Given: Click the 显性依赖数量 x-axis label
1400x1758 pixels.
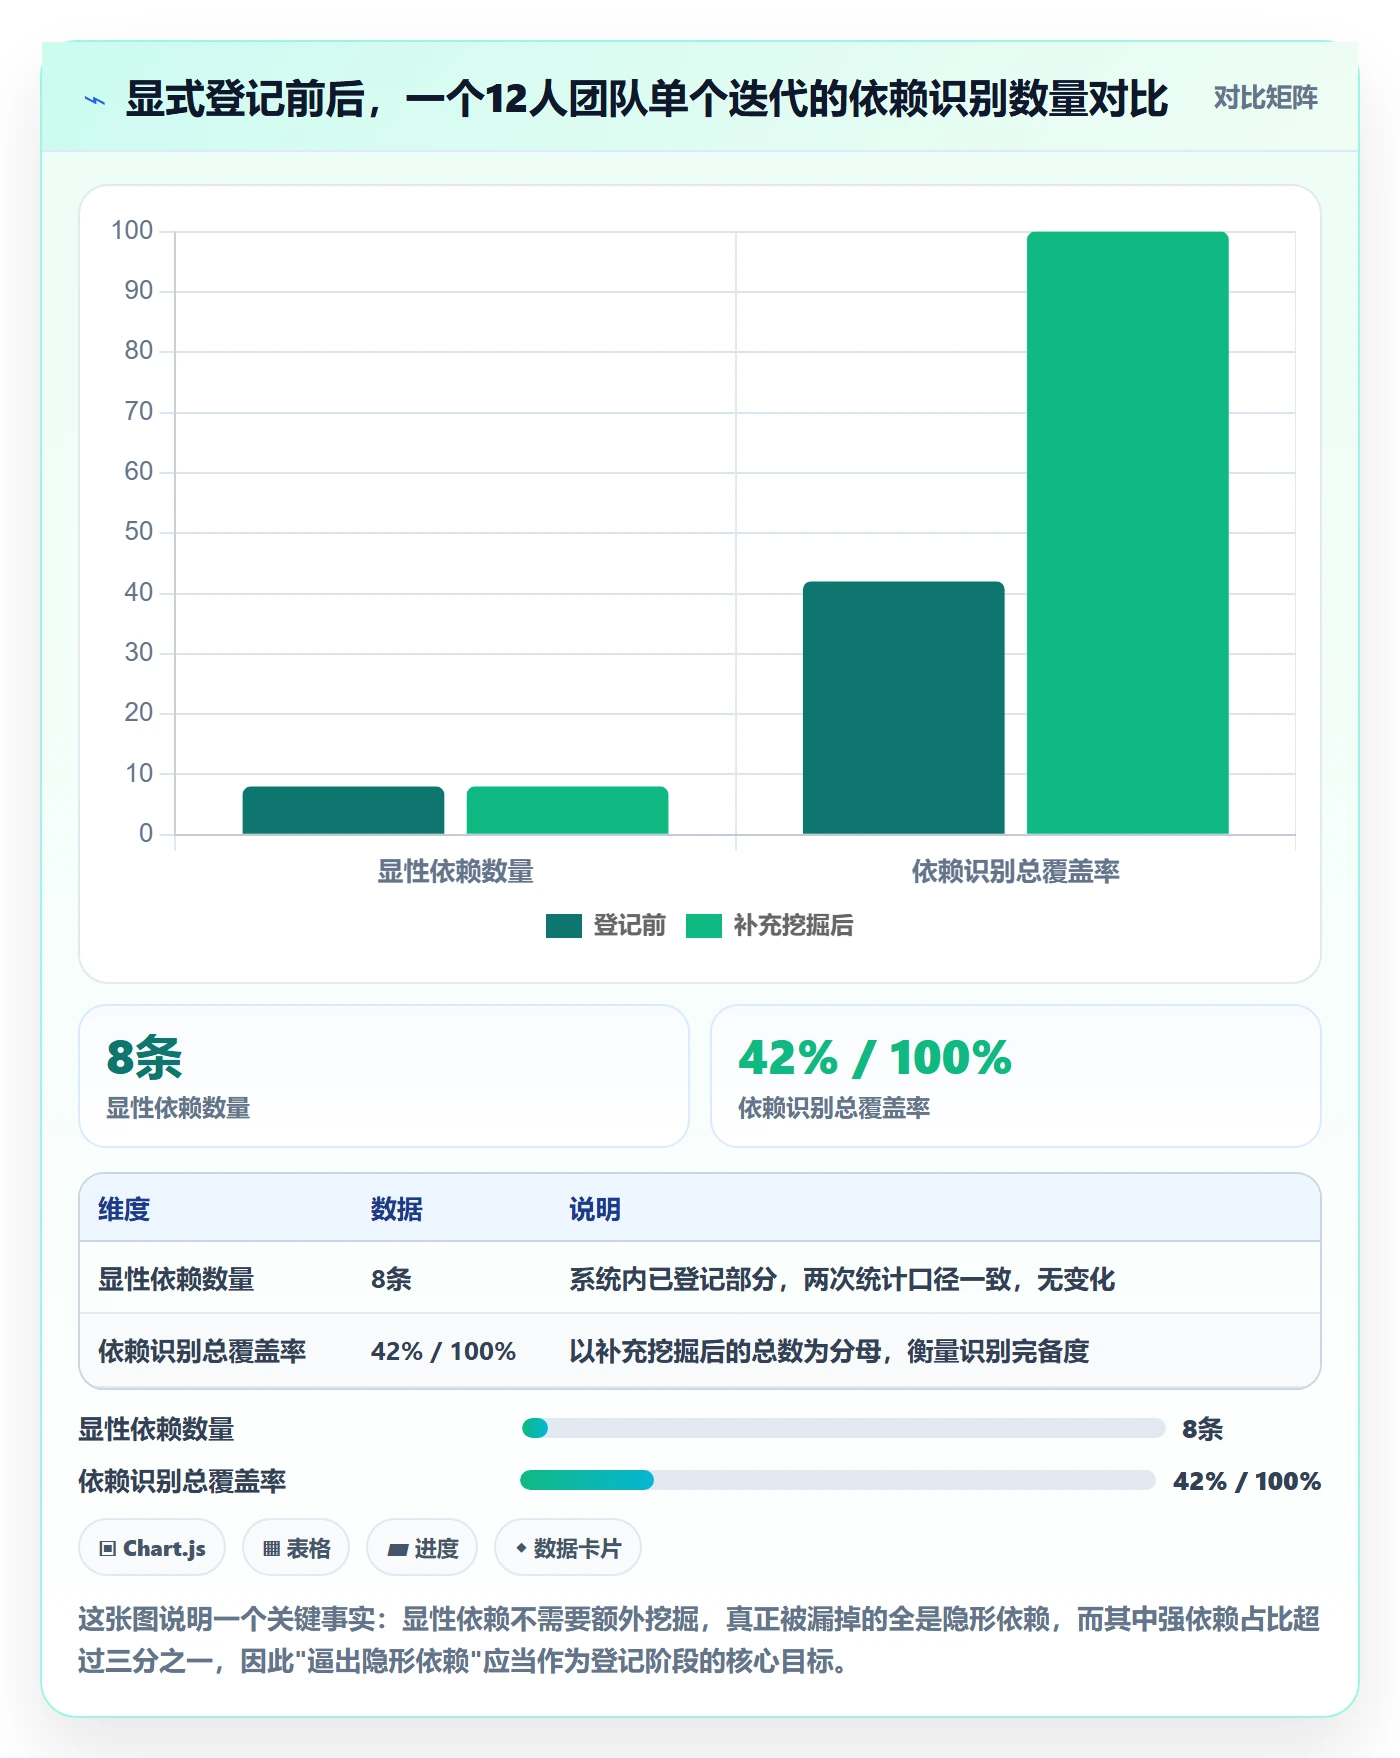Looking at the screenshot, I should (x=455, y=871).
